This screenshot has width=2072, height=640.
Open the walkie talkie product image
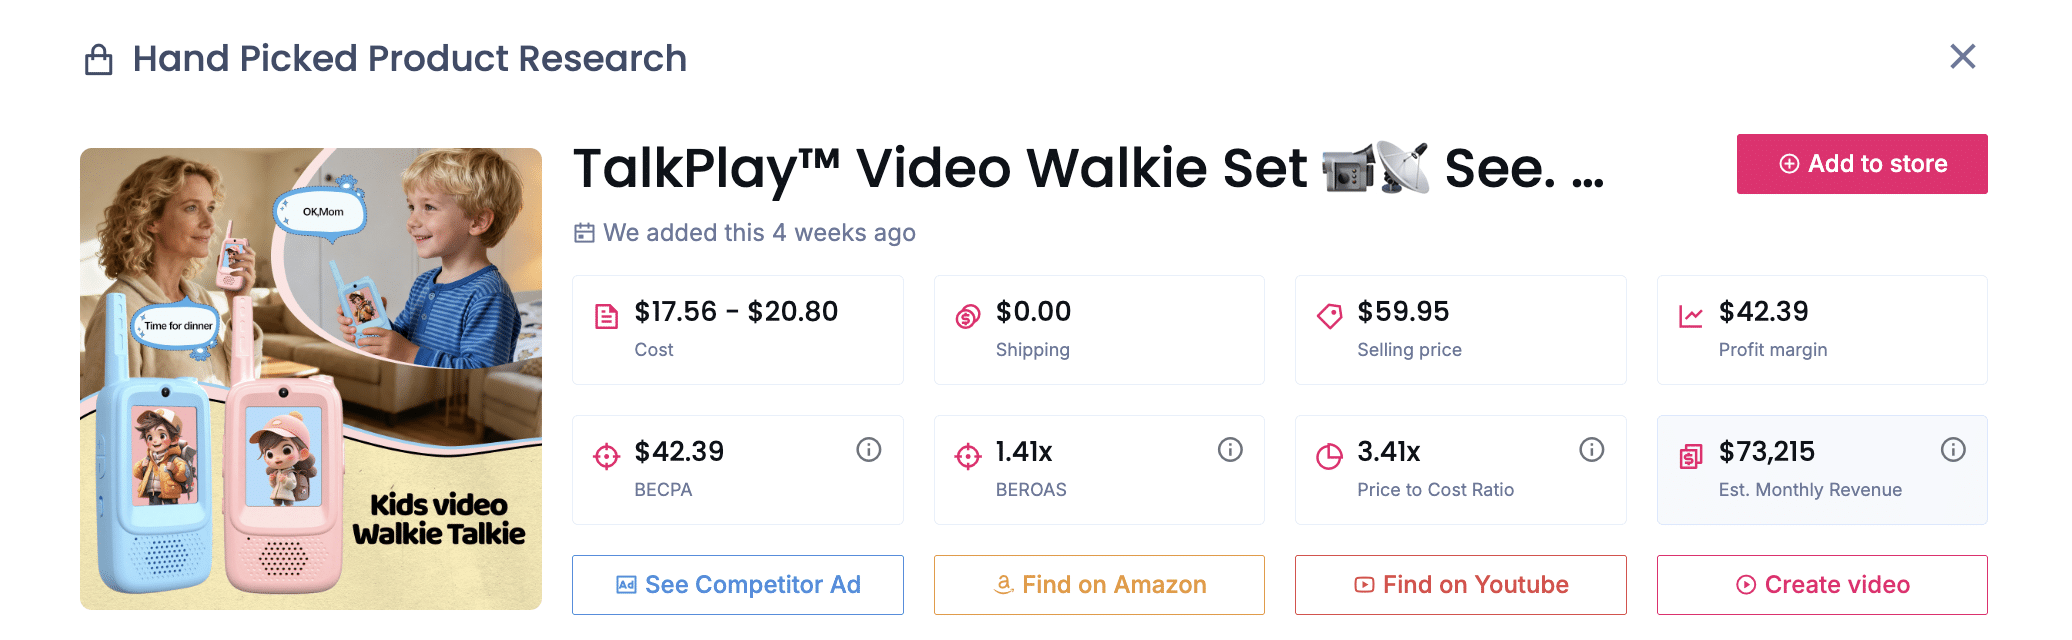[311, 379]
